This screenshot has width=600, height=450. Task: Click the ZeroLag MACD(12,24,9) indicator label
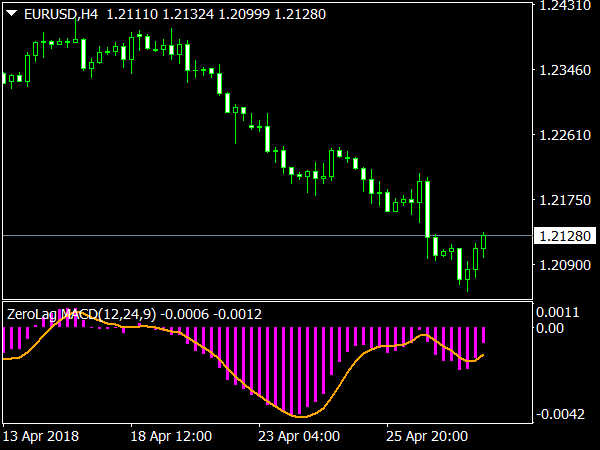click(82, 315)
